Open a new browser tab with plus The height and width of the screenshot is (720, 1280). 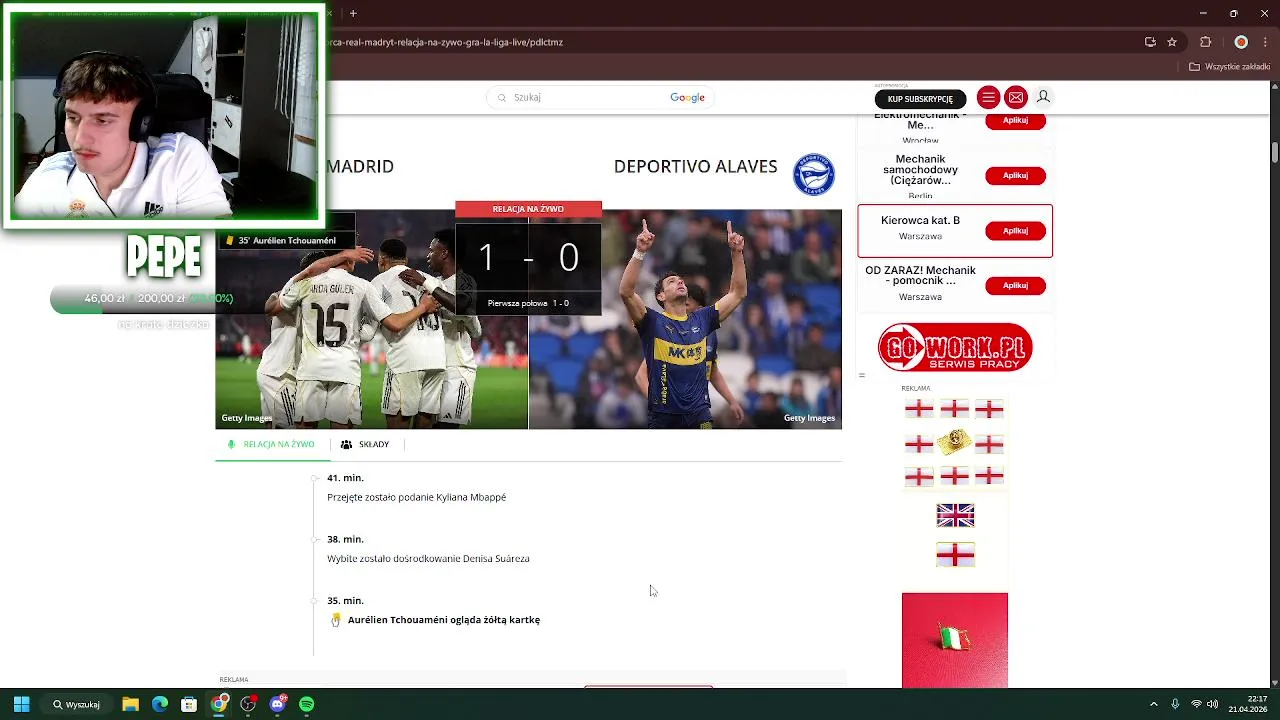tap(353, 13)
